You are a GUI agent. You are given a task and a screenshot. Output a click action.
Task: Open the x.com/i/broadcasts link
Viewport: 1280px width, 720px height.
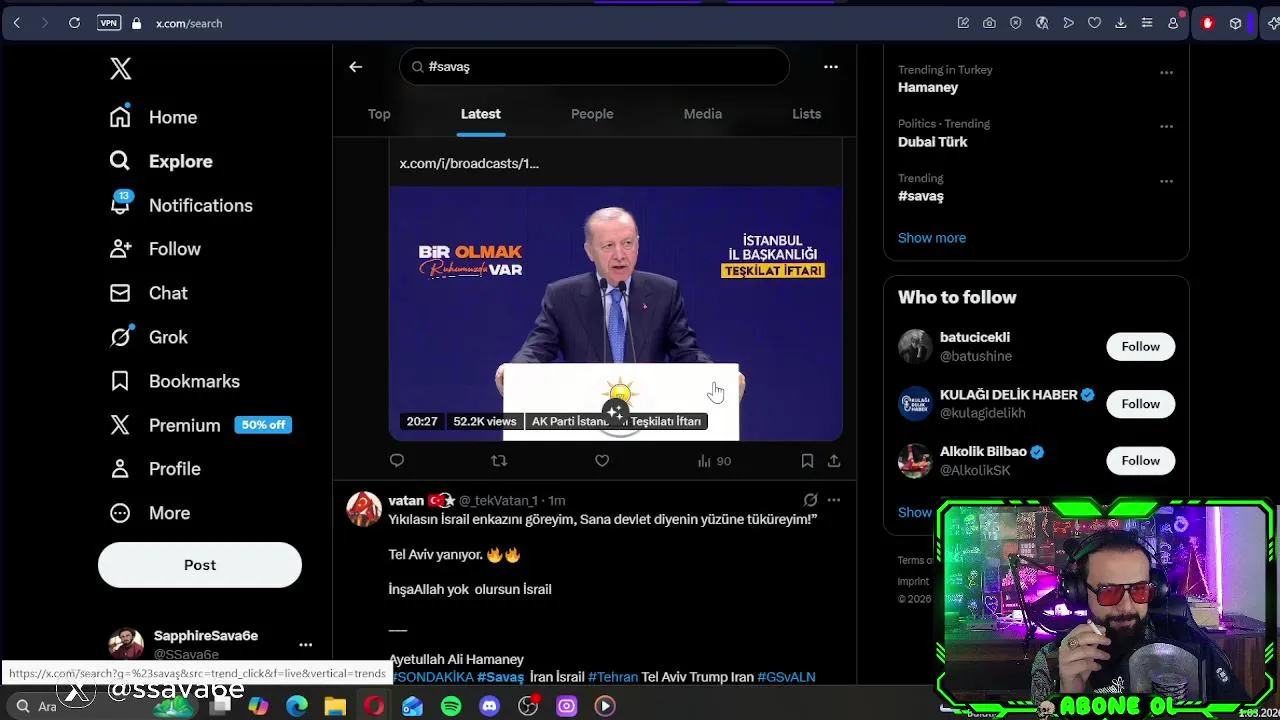[469, 163]
